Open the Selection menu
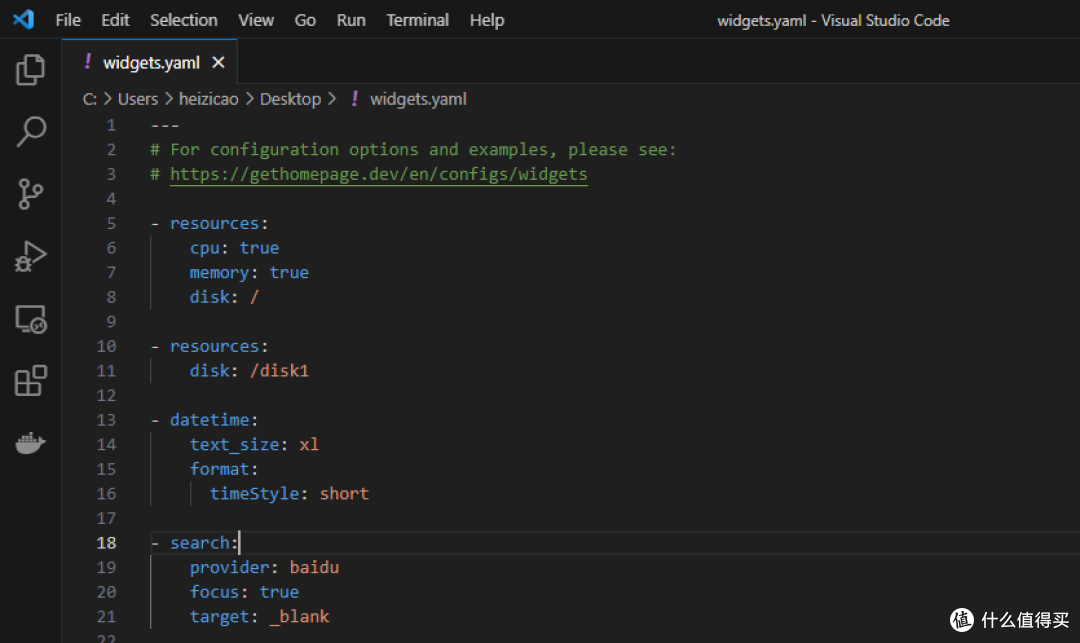The width and height of the screenshot is (1080, 643). point(183,20)
